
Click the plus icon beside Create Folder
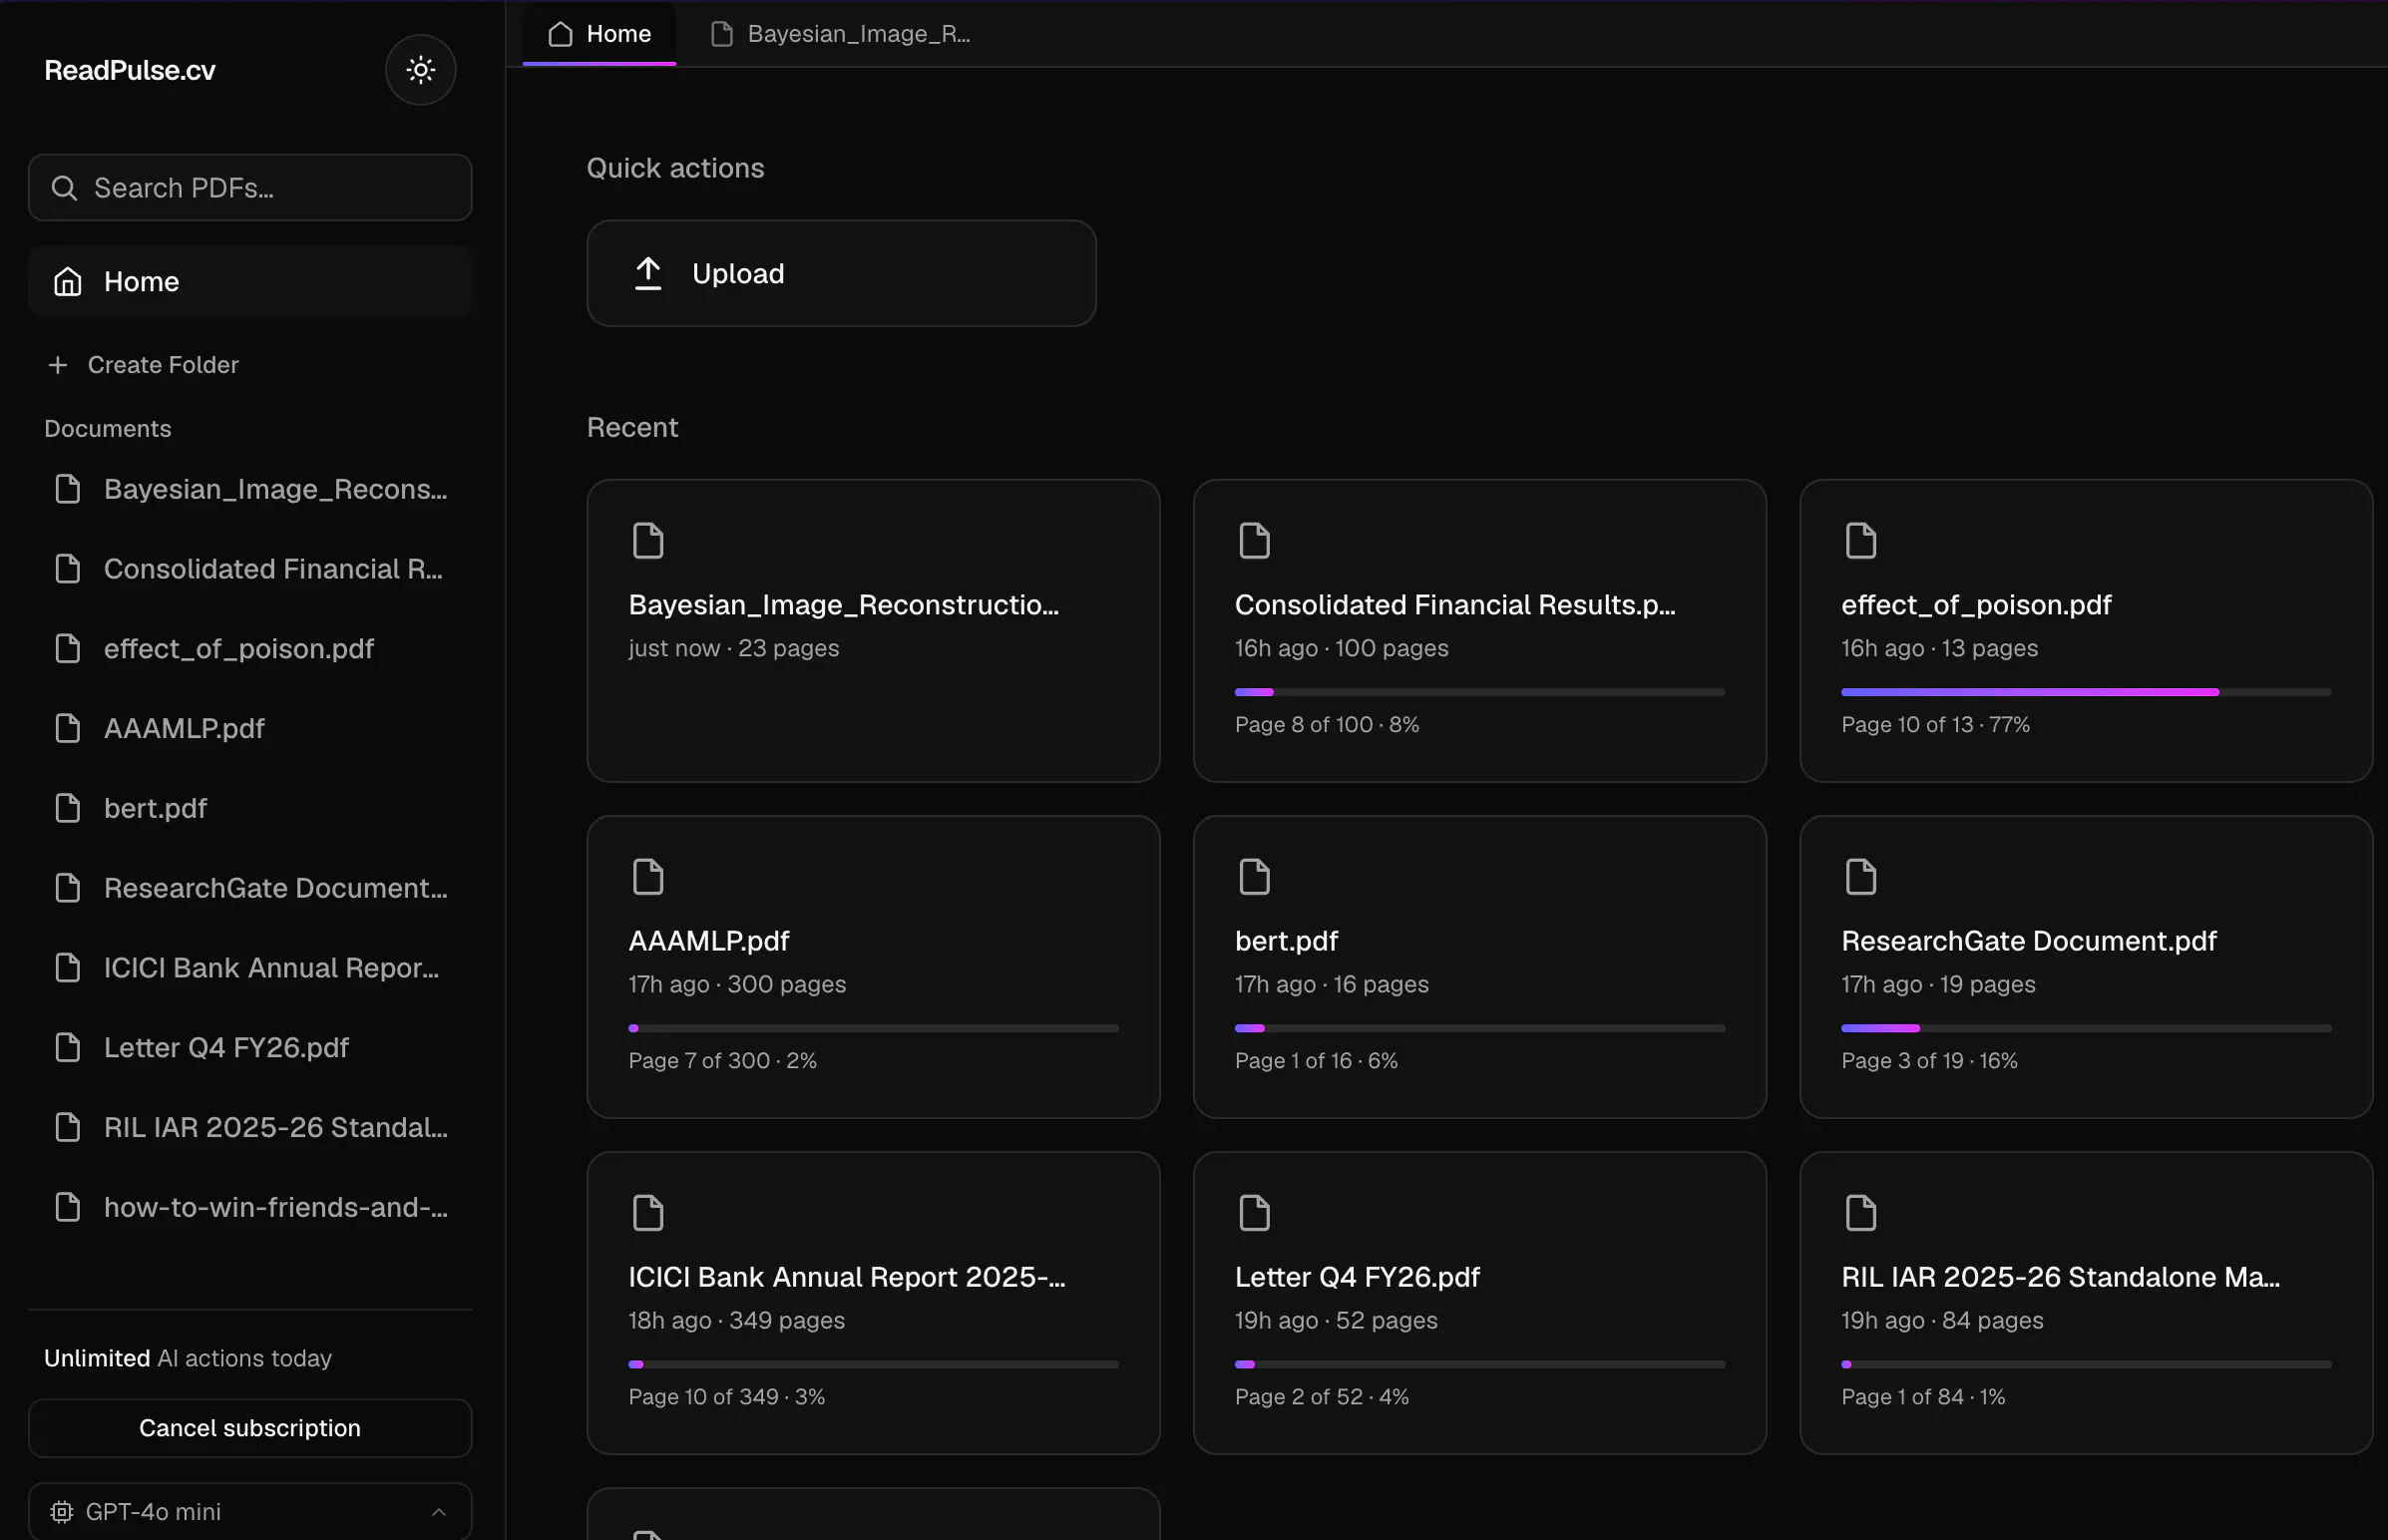click(58, 365)
